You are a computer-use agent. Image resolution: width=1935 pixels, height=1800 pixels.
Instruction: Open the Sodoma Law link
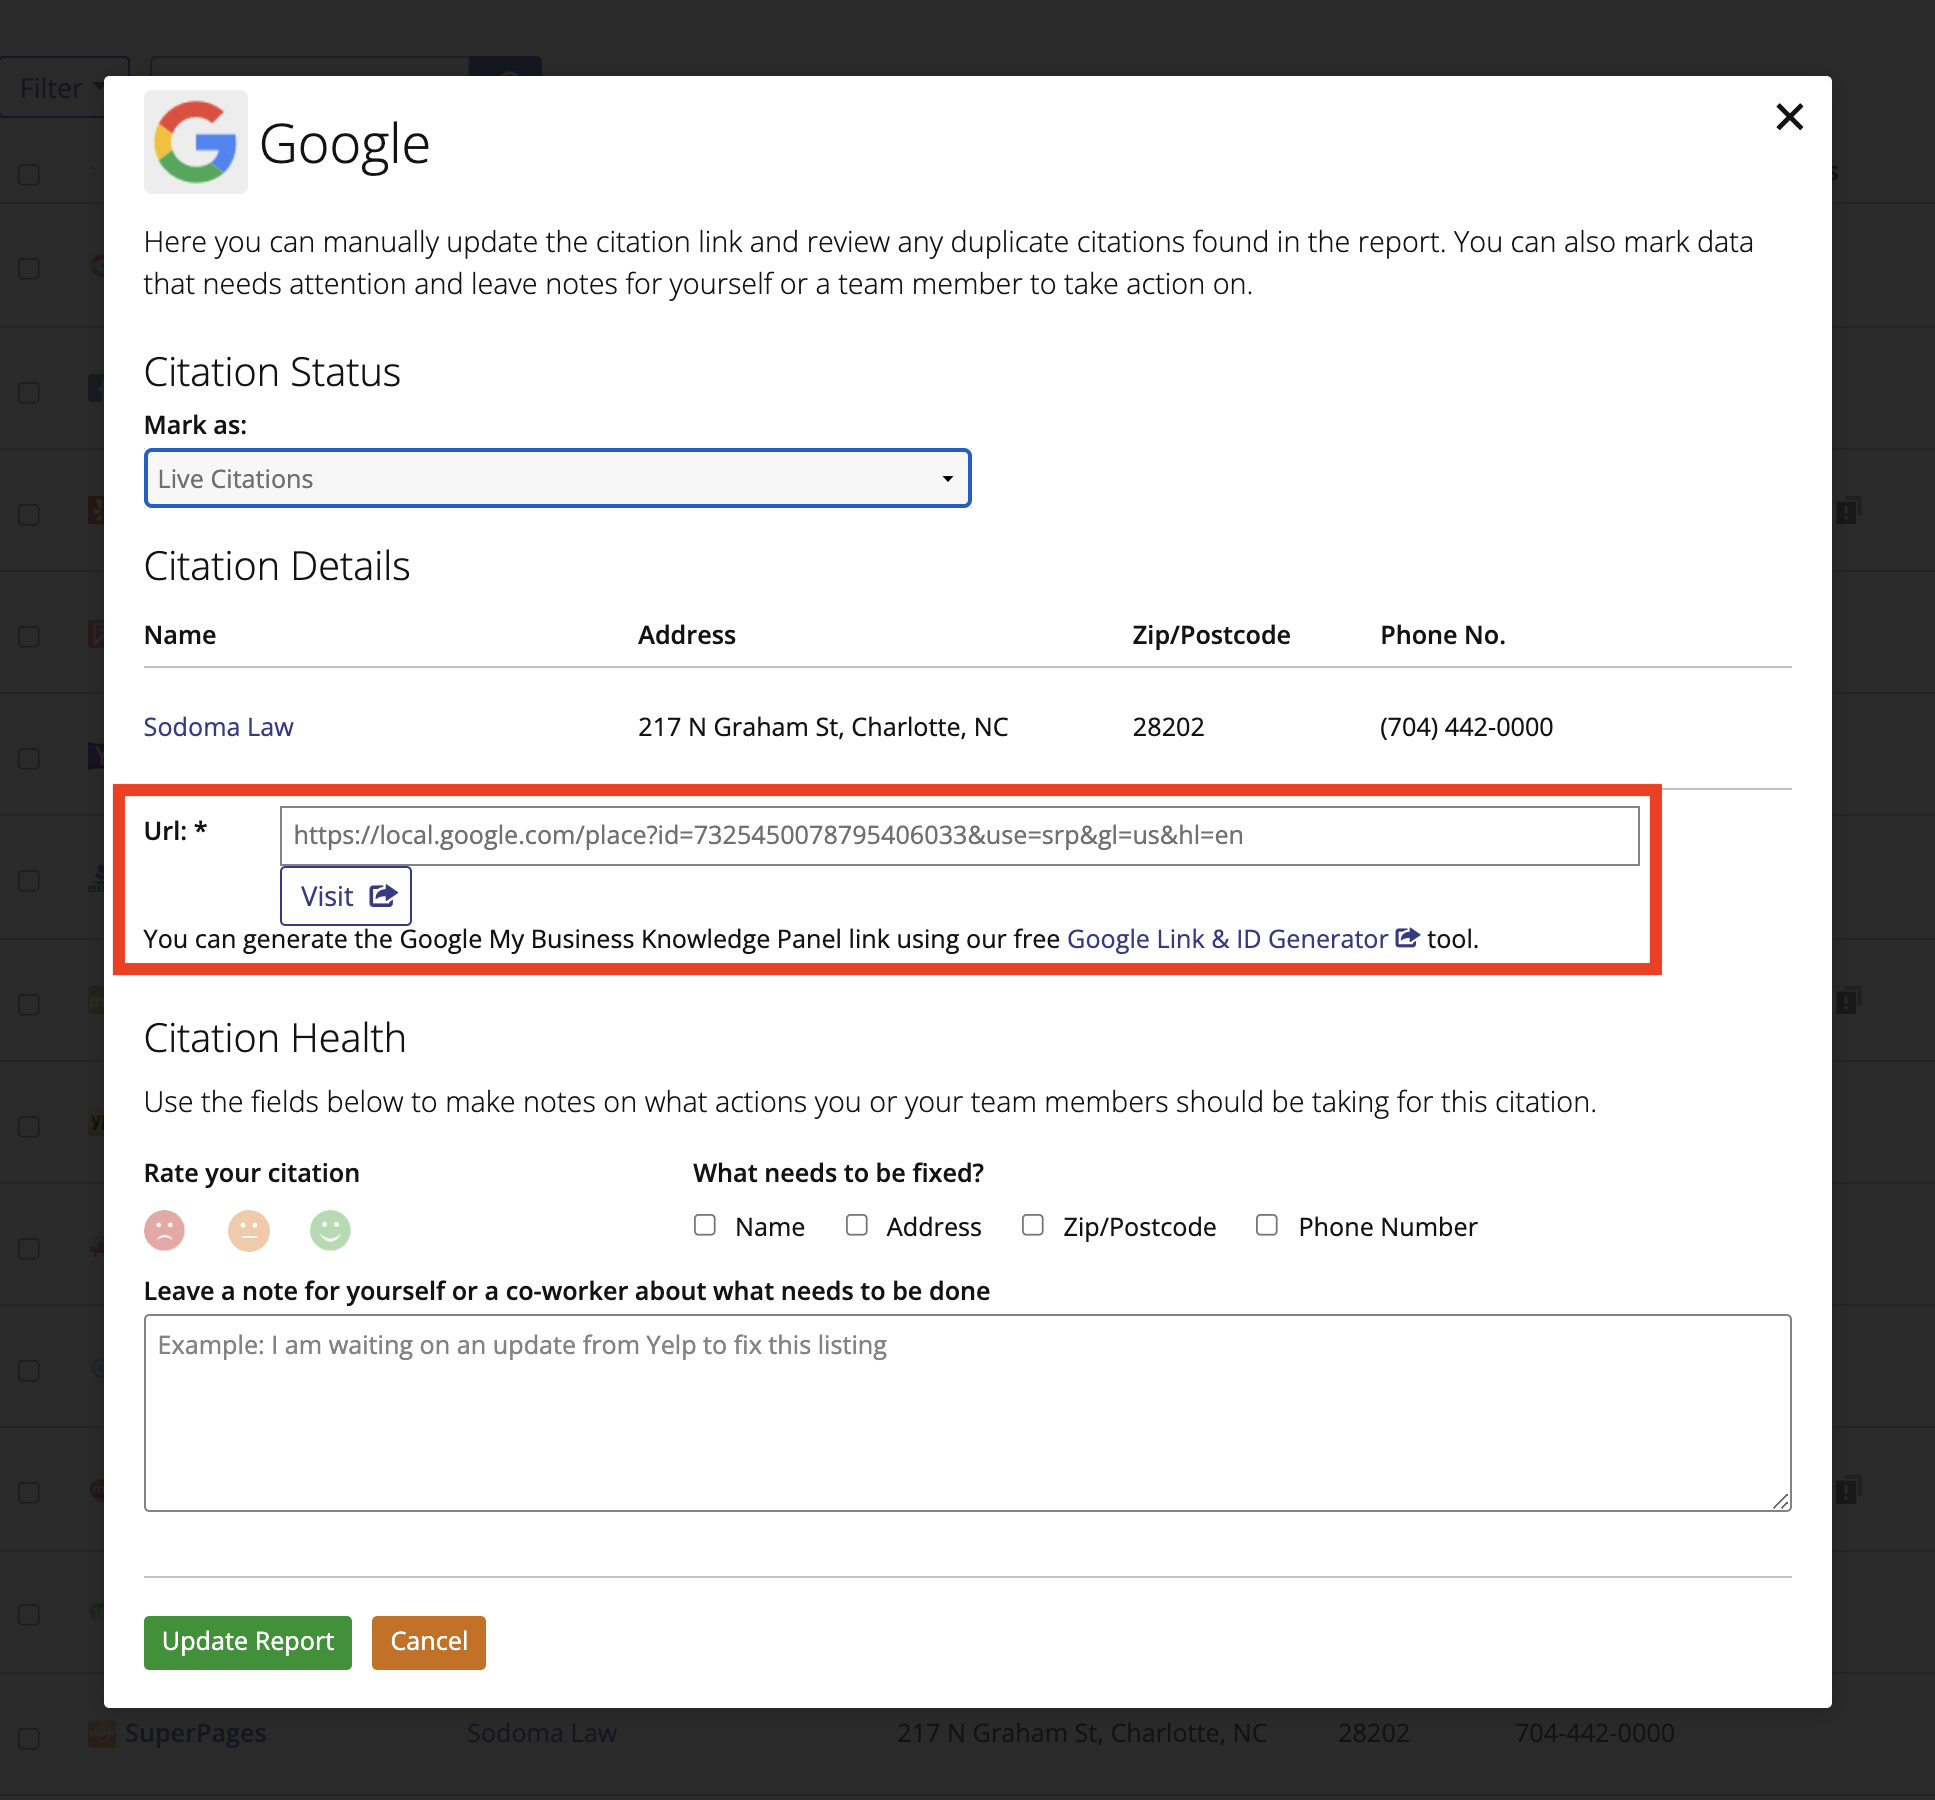[218, 726]
